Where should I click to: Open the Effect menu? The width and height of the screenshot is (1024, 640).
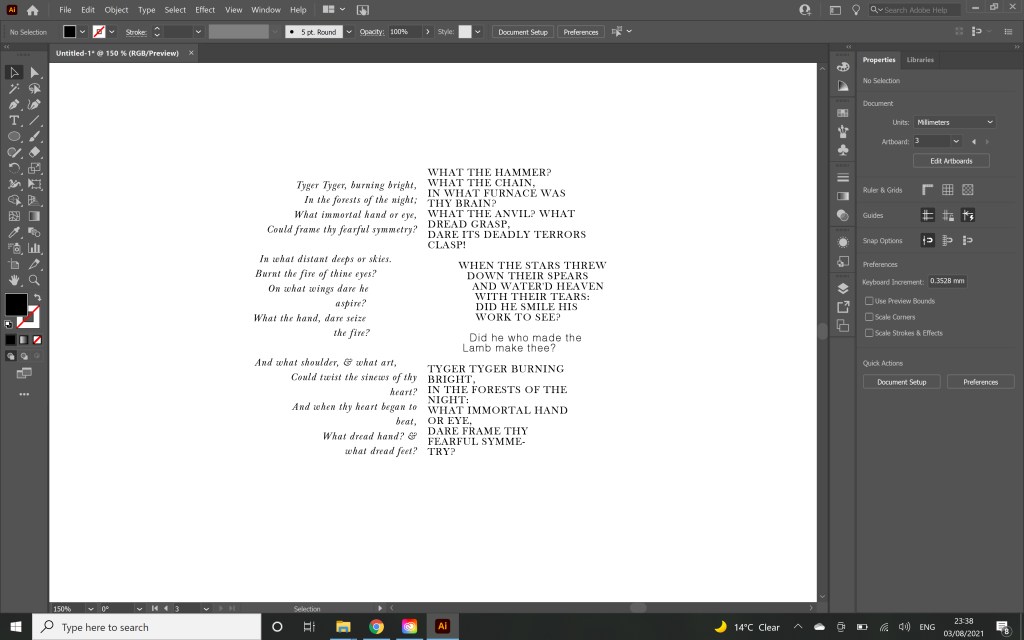point(205,10)
